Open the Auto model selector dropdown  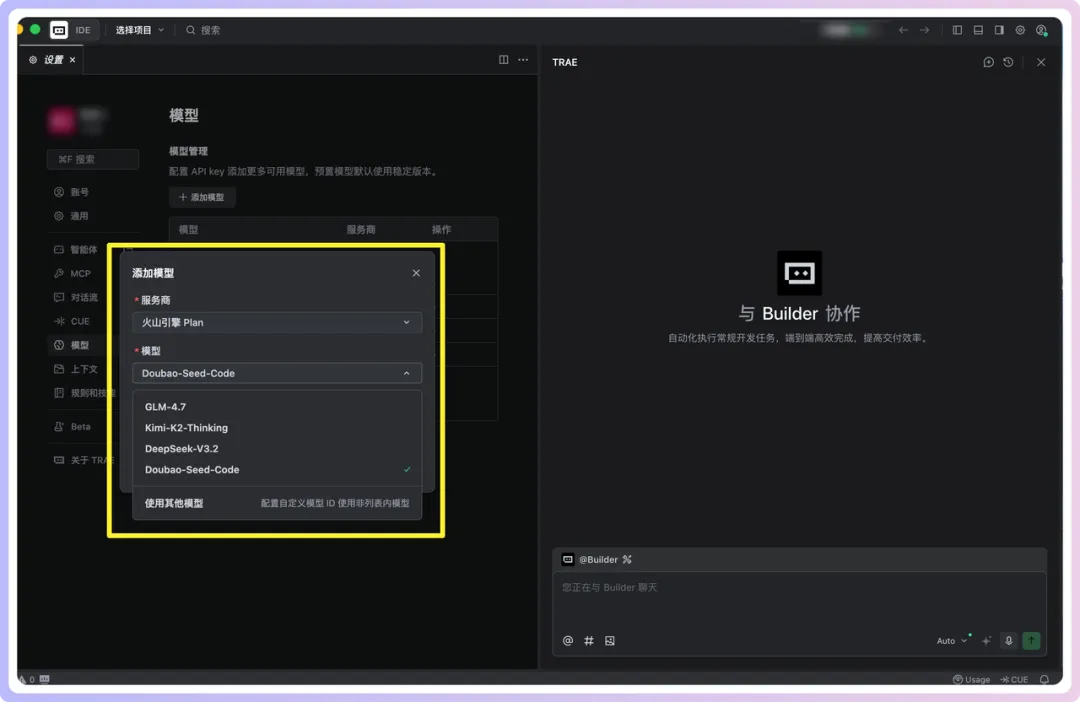pos(951,640)
